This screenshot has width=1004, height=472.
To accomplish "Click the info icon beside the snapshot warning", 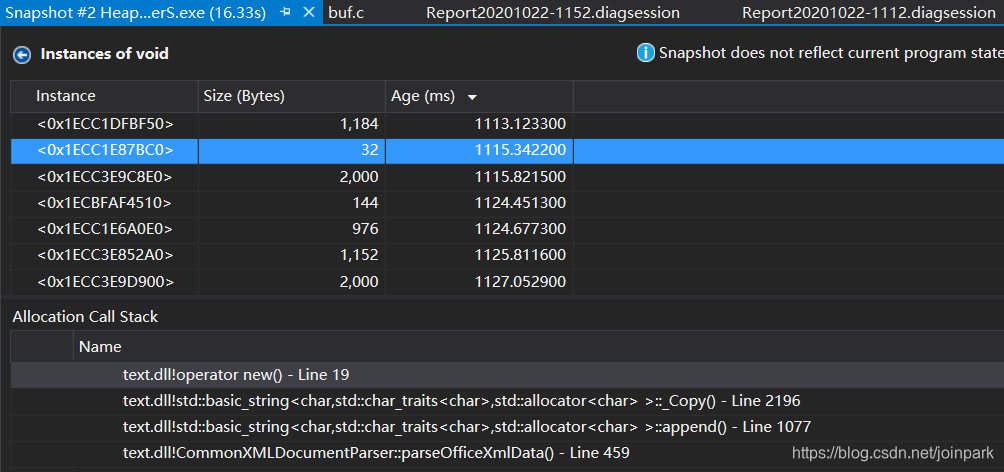I will (645, 53).
